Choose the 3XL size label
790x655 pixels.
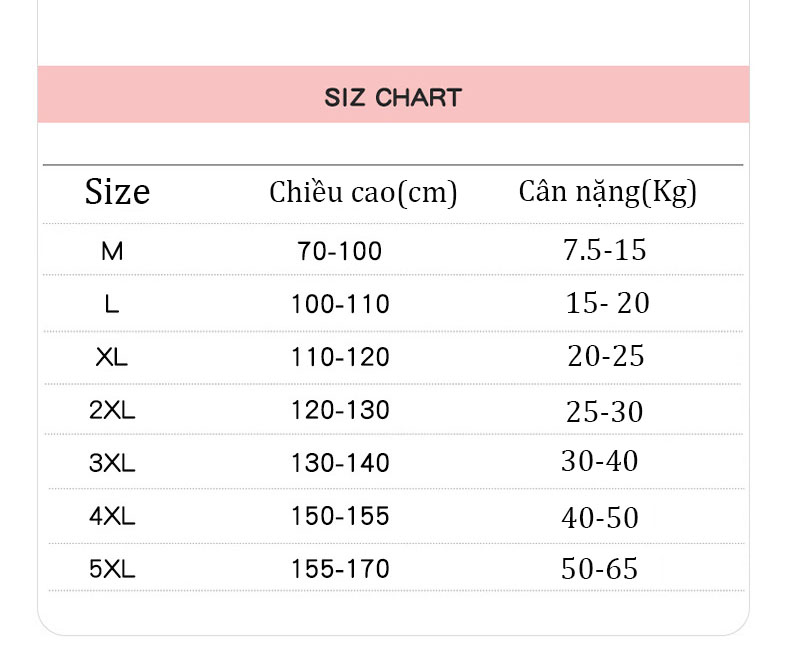click(x=112, y=463)
